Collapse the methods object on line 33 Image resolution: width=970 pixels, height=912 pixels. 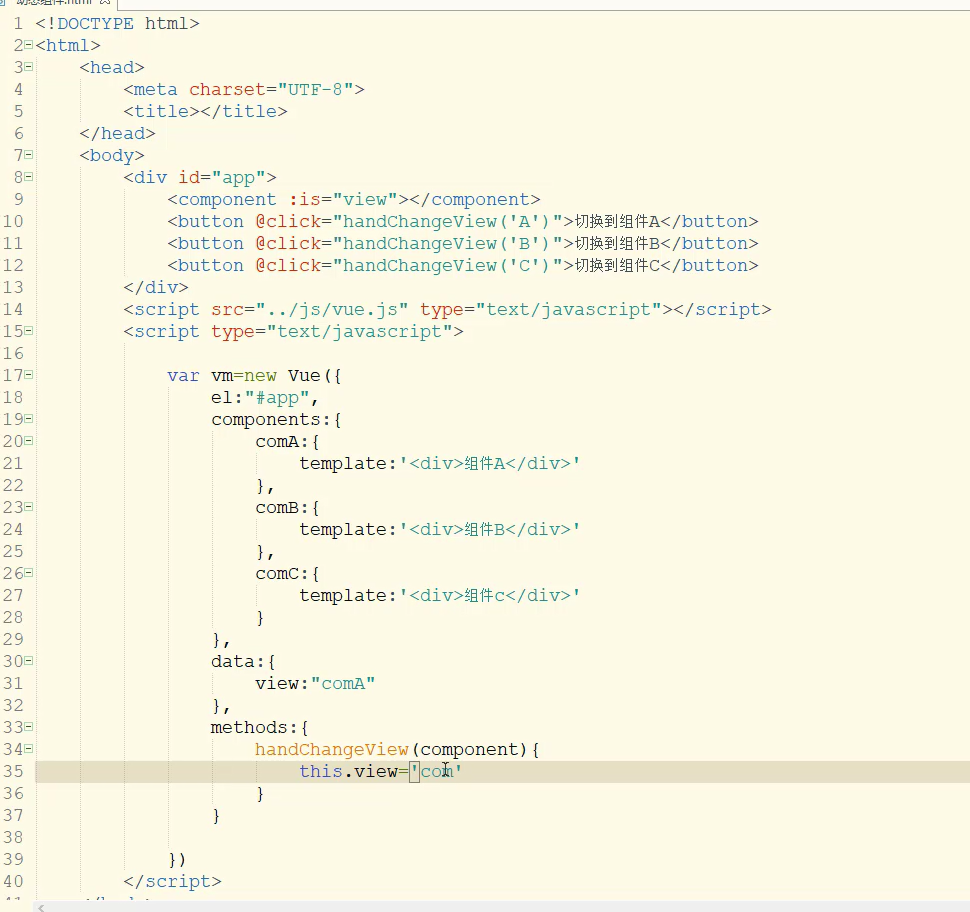28,727
